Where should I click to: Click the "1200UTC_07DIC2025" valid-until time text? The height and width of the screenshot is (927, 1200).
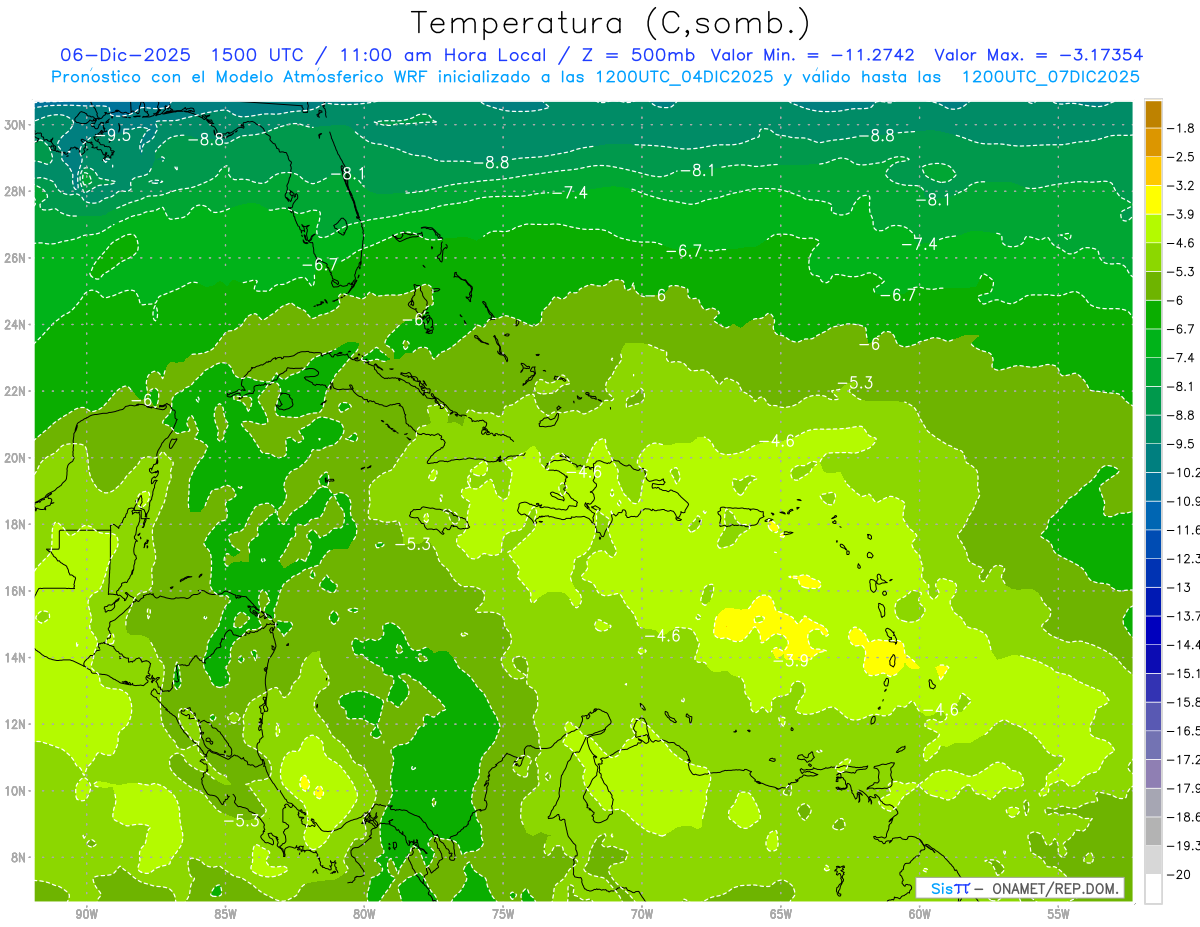click(x=1050, y=77)
